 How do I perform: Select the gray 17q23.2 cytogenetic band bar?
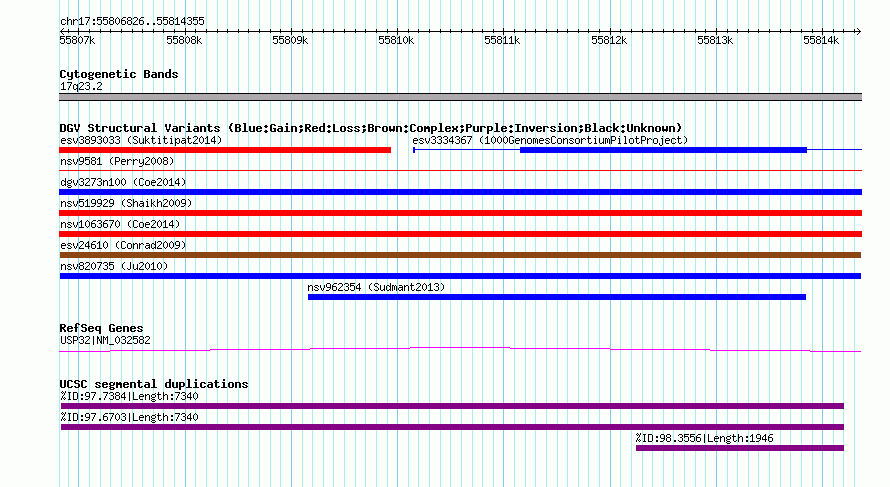460,97
